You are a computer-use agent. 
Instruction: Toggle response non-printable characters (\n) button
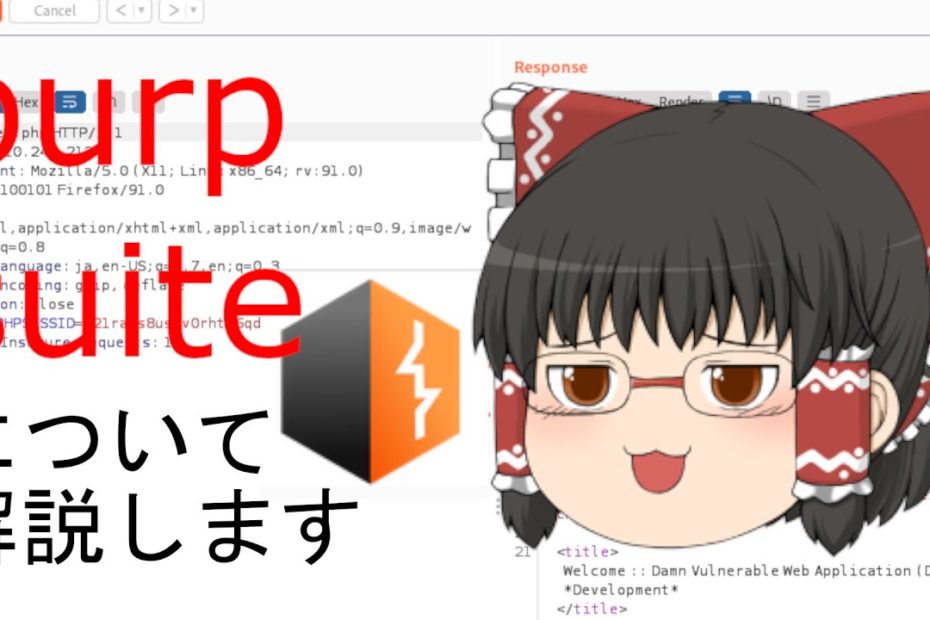coord(773,101)
